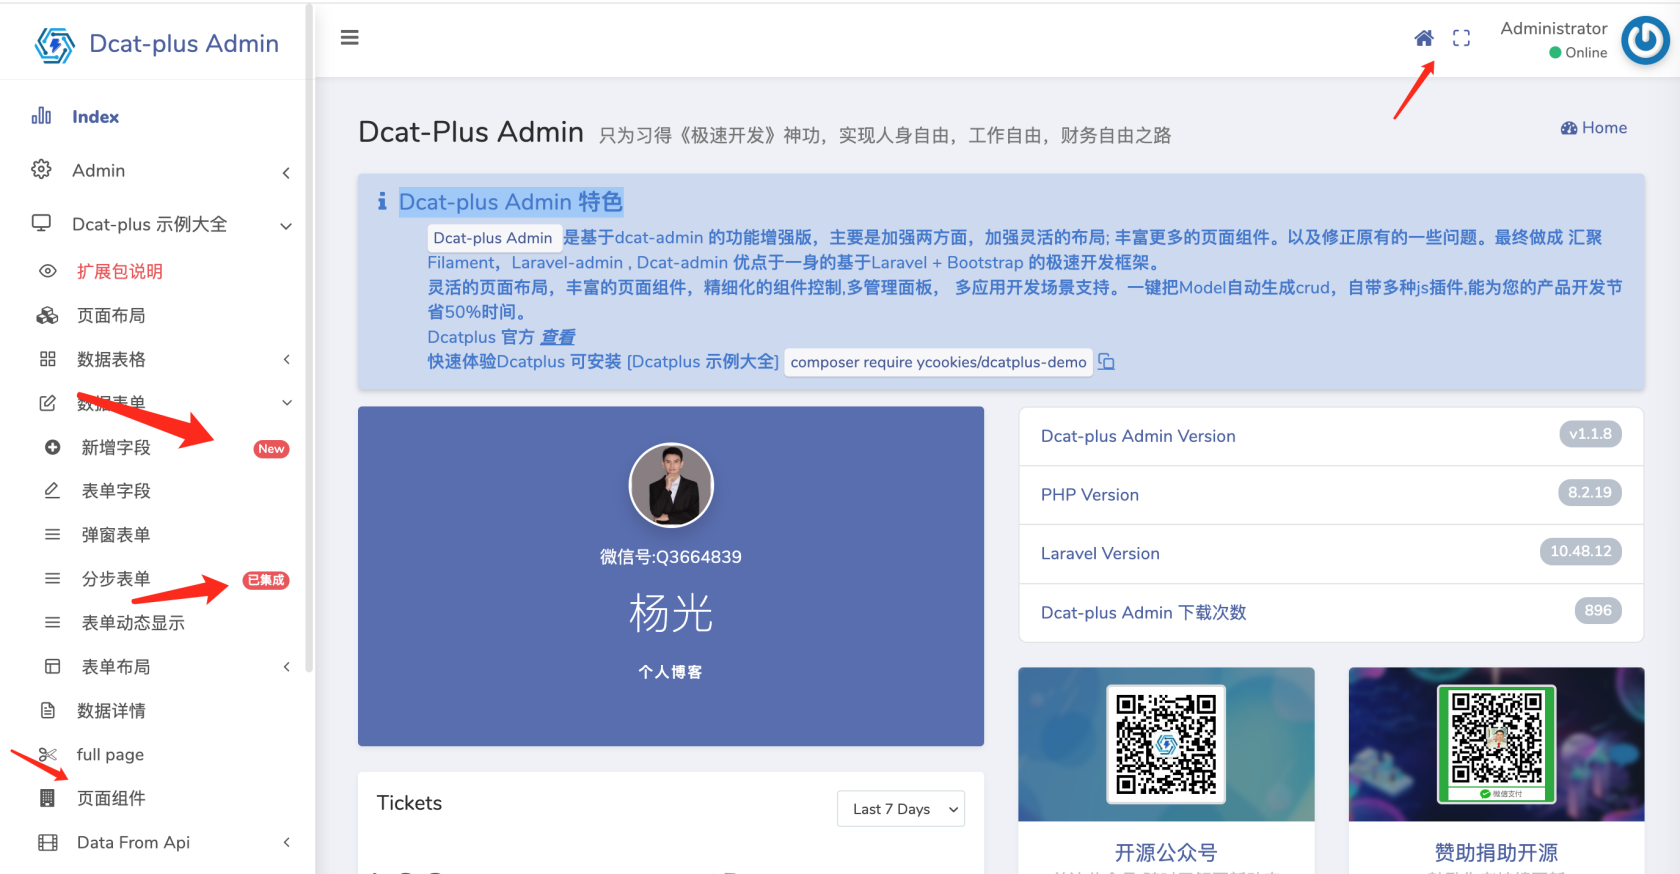
Task: Click the 下载次数 896 badge
Action: 1598,610
